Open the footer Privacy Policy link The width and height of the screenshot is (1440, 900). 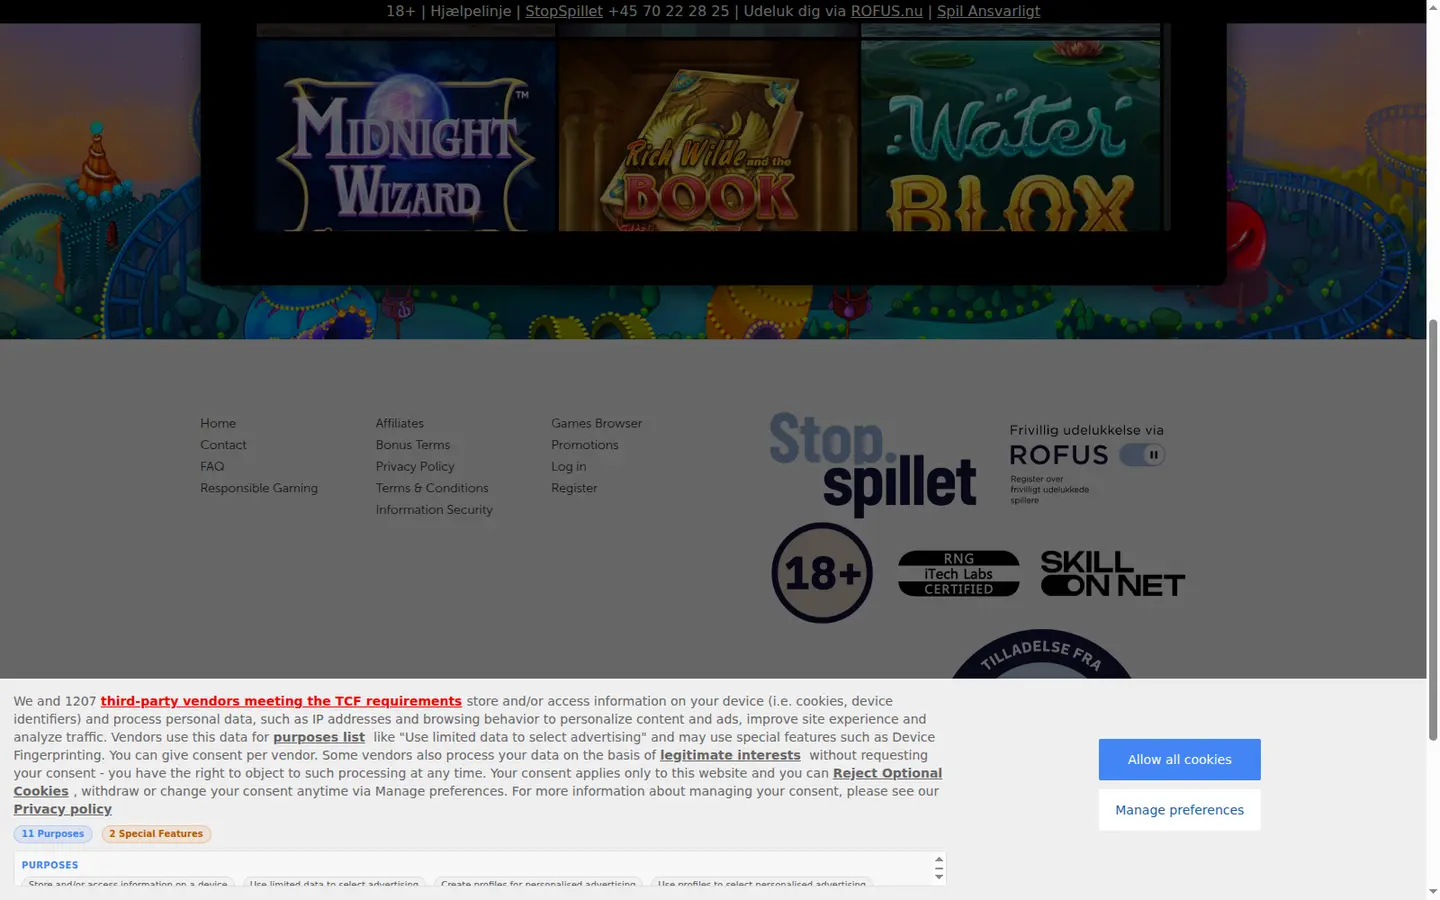point(415,466)
